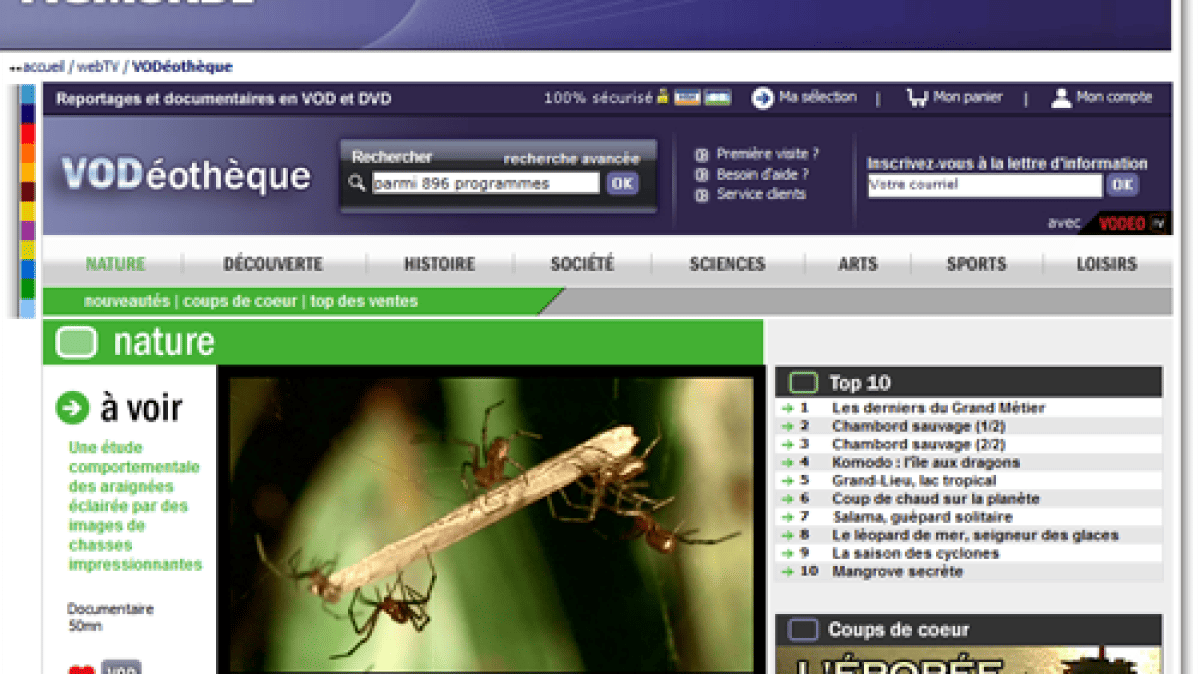Click the VODéothèque breadcrumb link
1200x674 pixels.
pyautogui.click(x=182, y=67)
